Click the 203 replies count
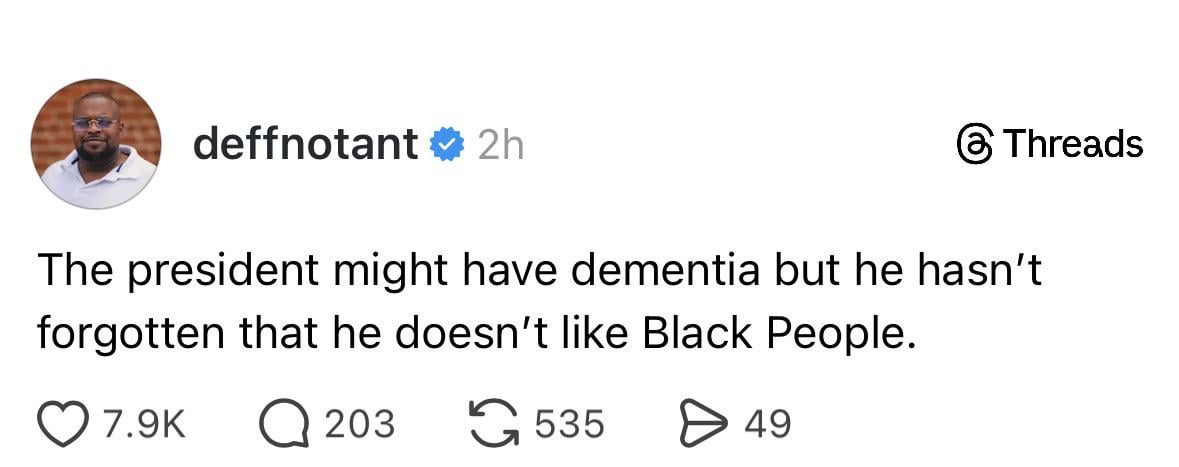Screen dimensions: 1179x467 (359, 424)
